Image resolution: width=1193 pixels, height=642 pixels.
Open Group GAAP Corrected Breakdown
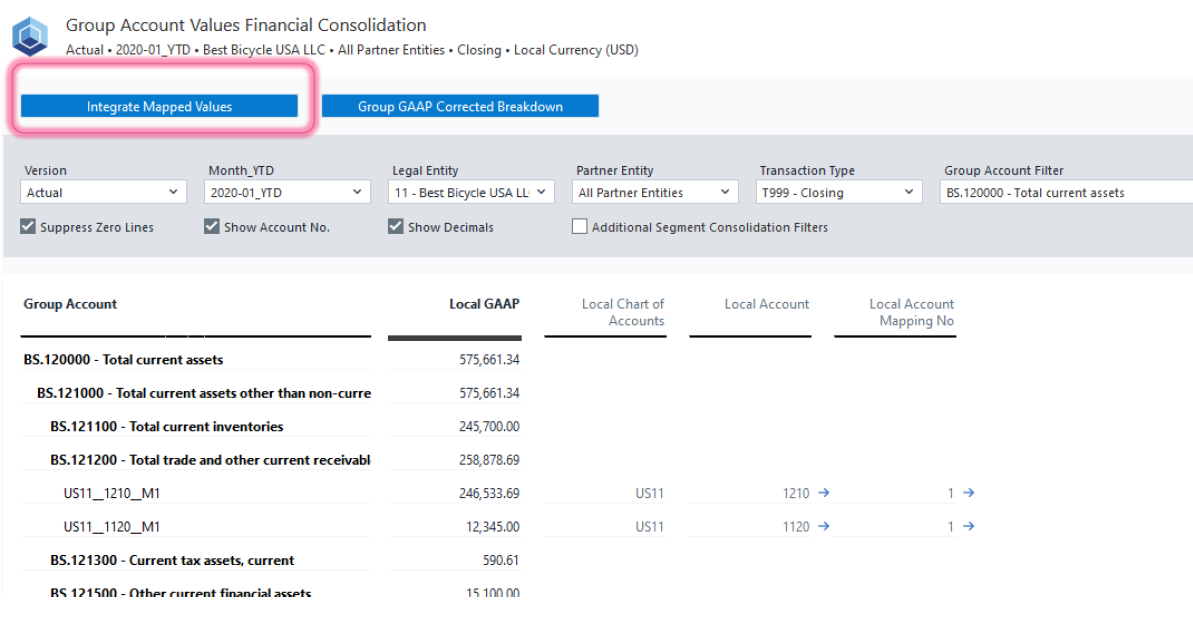460,107
